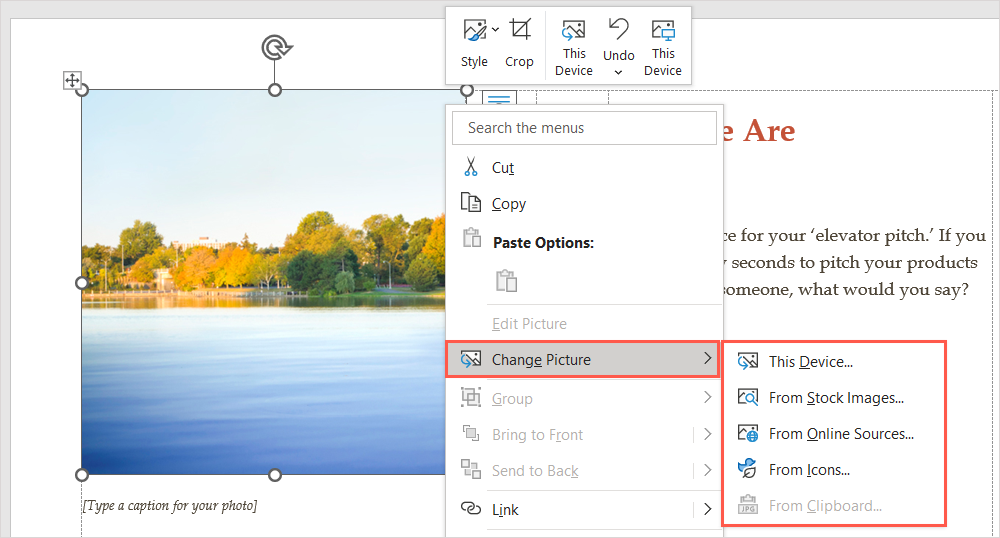
Task: Choose From Icons option
Action: 809,470
